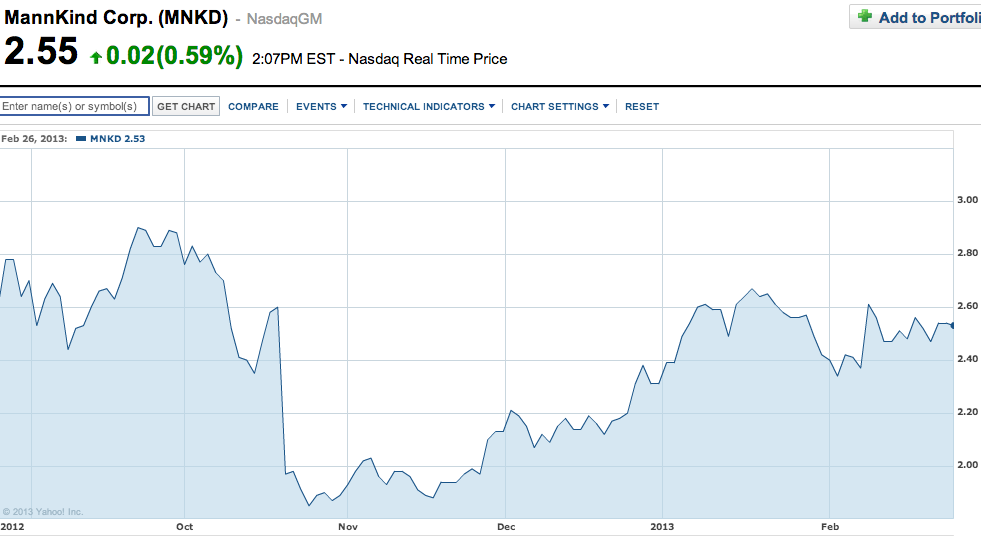Click the green plus Add to Portfolio icon
Screen dimensions: 981x536
865,16
